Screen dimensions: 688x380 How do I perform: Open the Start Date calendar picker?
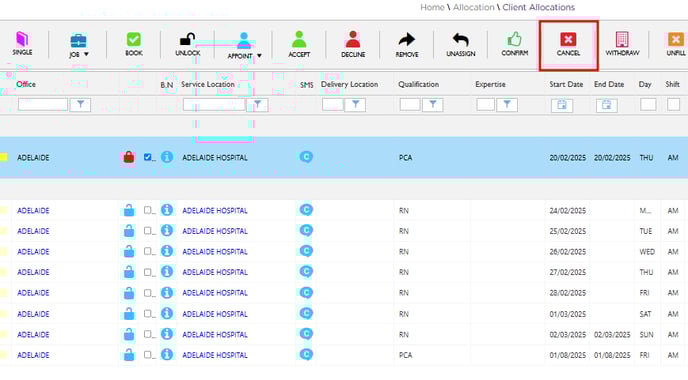(x=562, y=105)
